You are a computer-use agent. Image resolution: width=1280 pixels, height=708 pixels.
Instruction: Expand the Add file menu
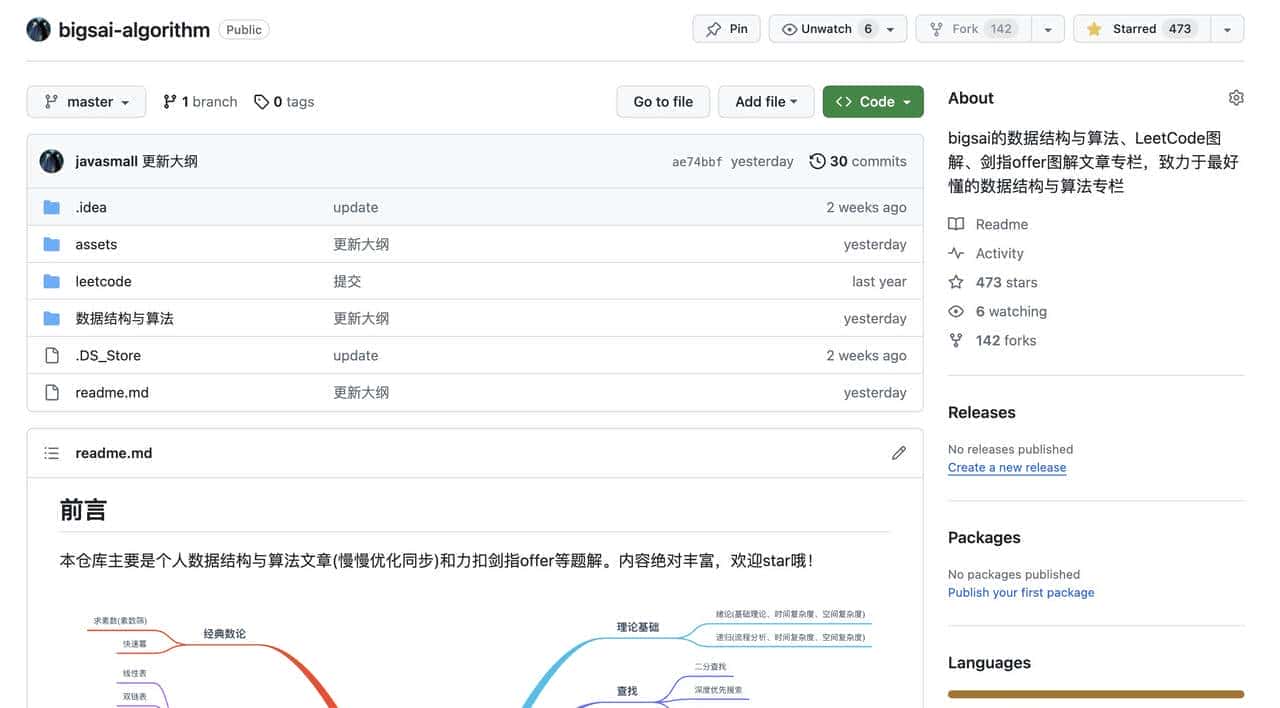766,102
